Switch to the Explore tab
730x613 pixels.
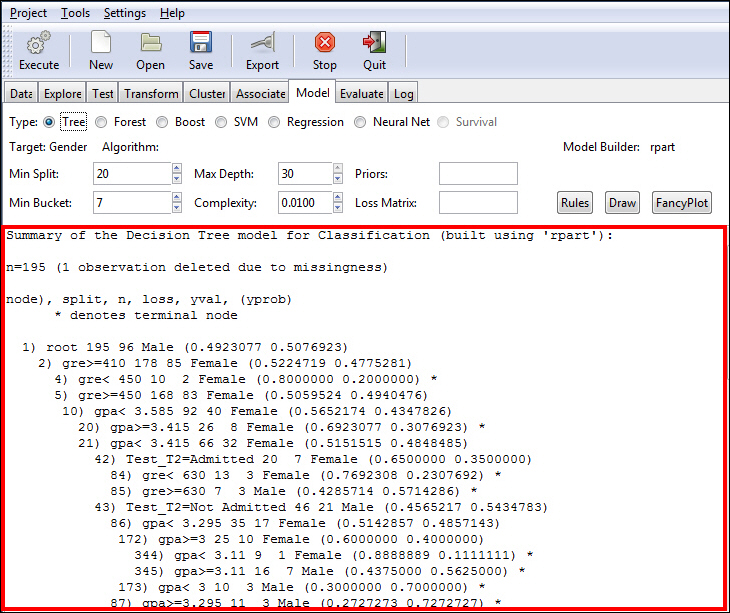[x=62, y=94]
